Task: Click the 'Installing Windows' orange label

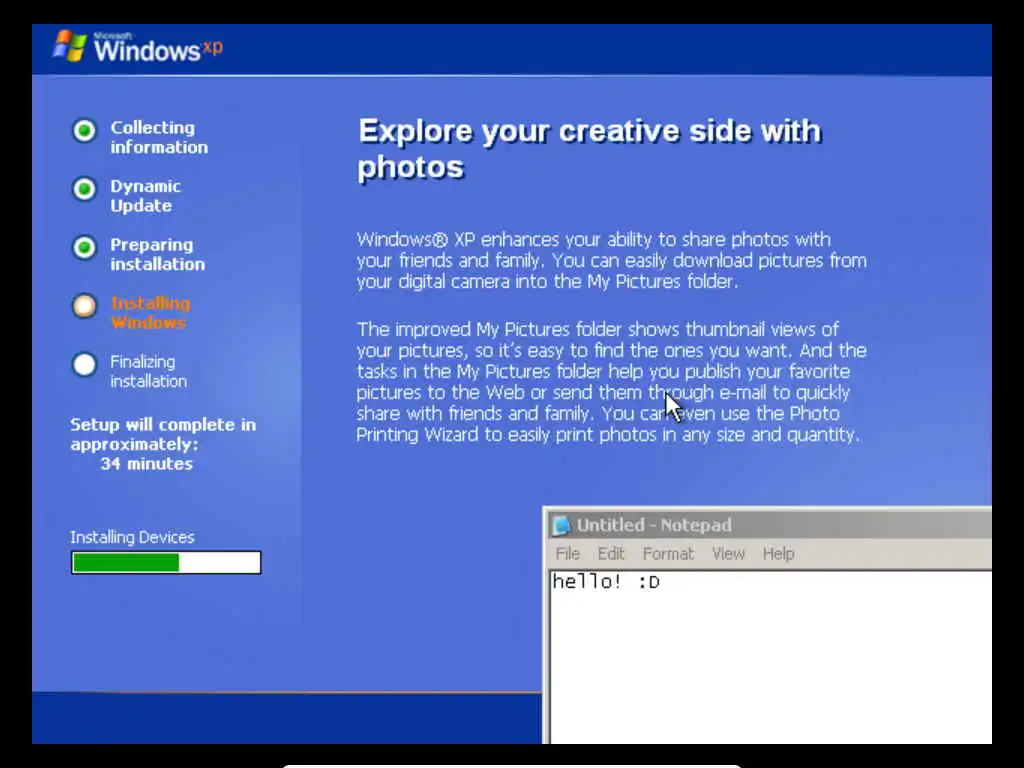Action: (150, 313)
